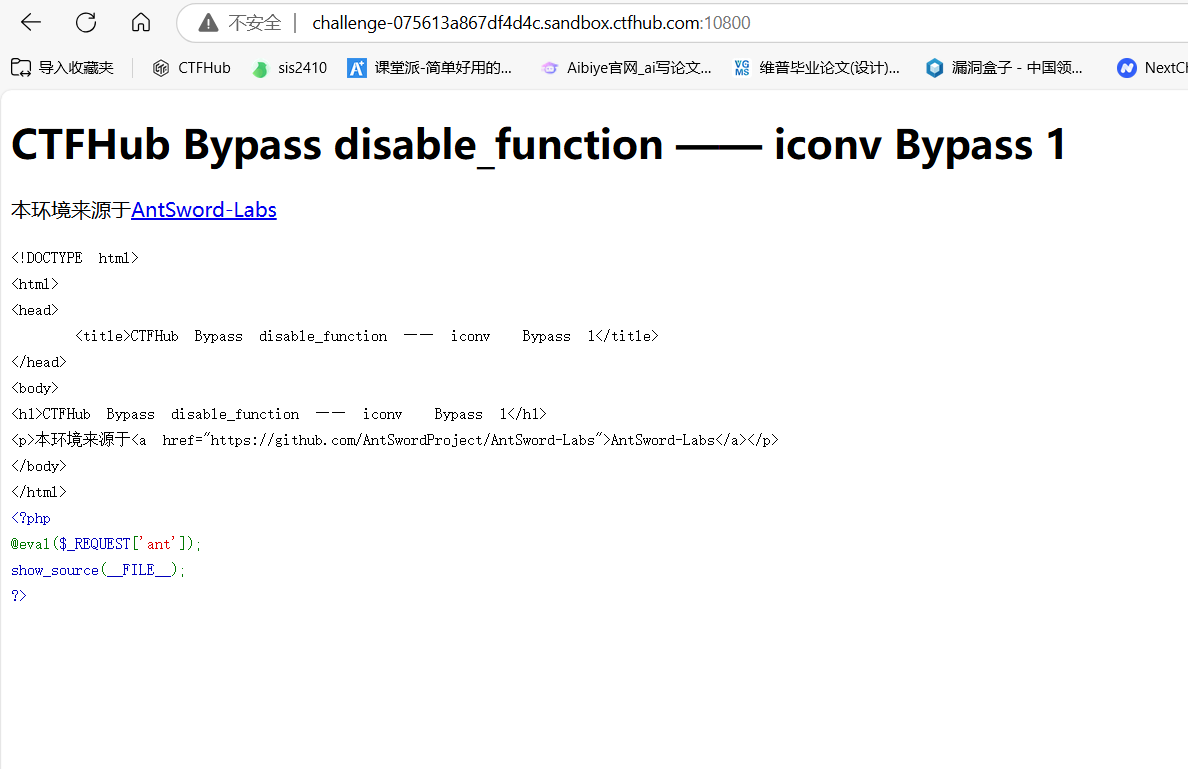Follow the AntSword-Labs hyperlink

point(204,210)
